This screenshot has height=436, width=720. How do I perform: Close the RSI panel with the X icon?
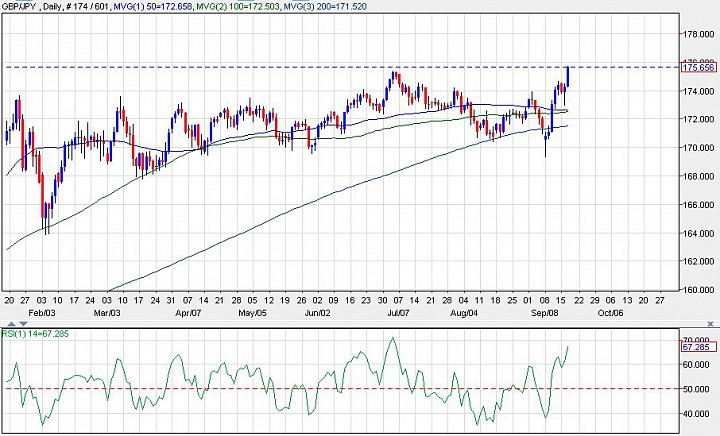pos(711,324)
